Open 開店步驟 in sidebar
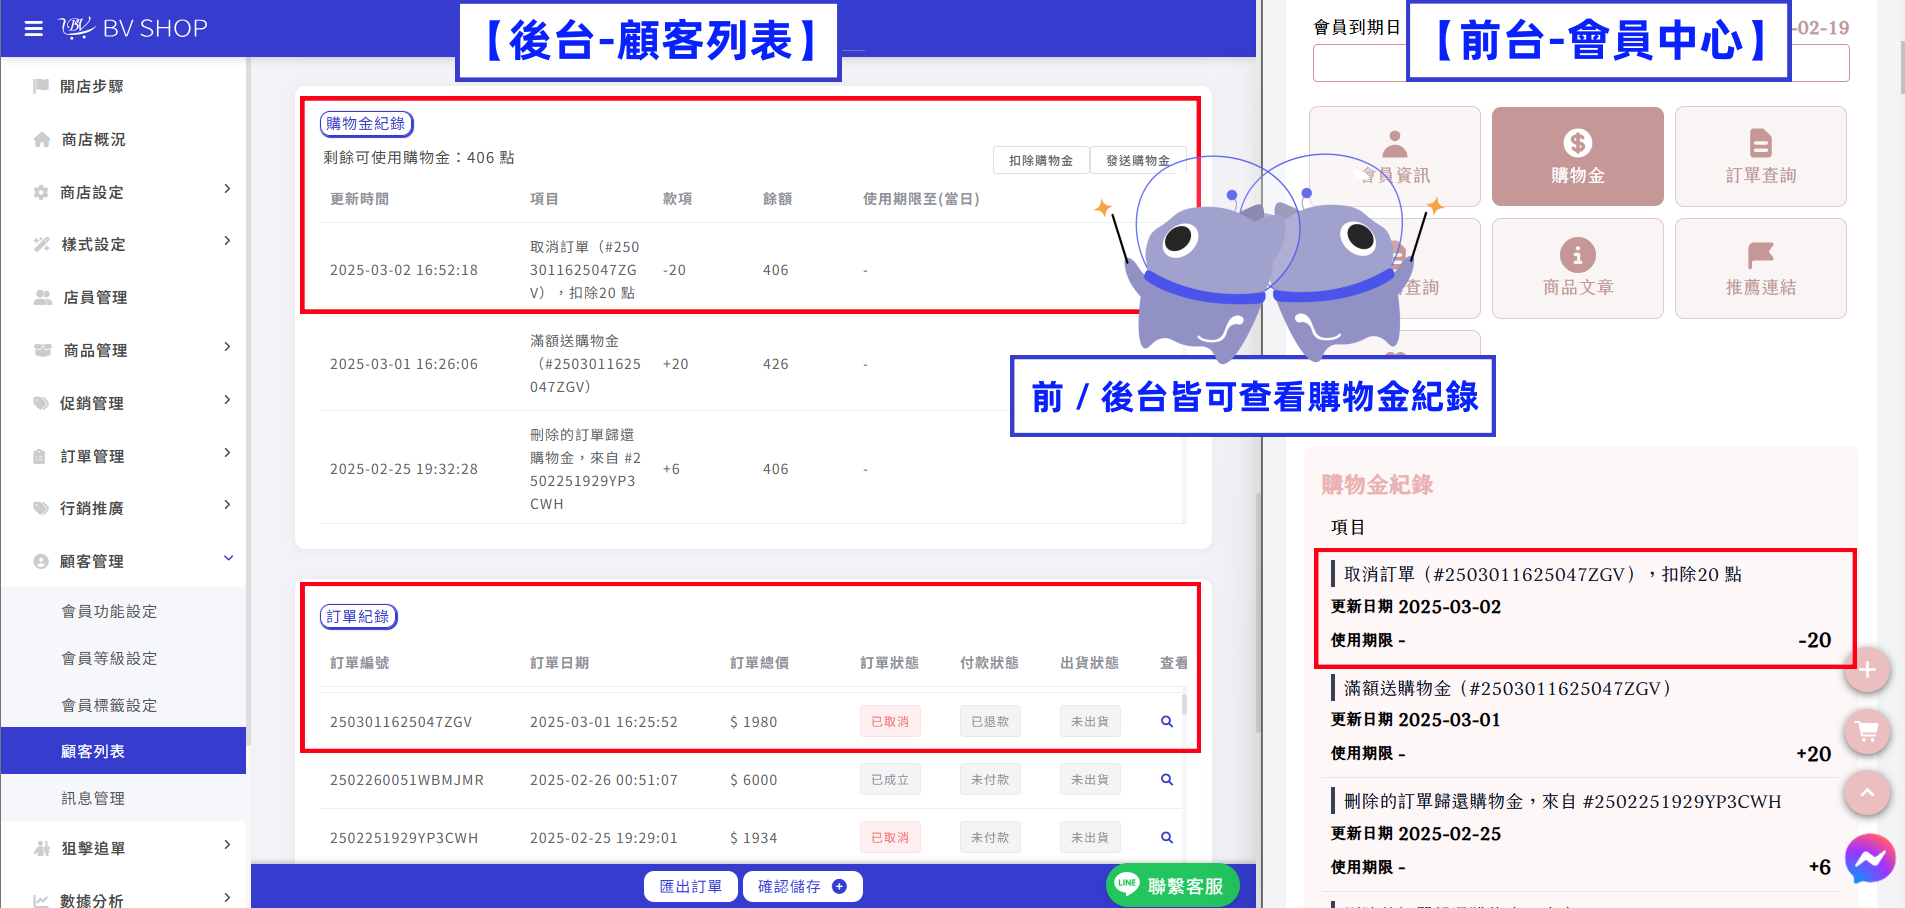 (123, 86)
